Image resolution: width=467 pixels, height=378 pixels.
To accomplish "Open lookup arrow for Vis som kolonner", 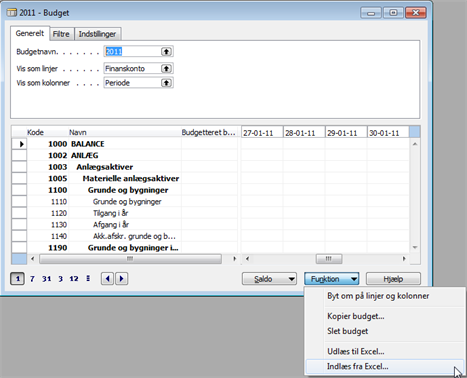I will (x=166, y=83).
